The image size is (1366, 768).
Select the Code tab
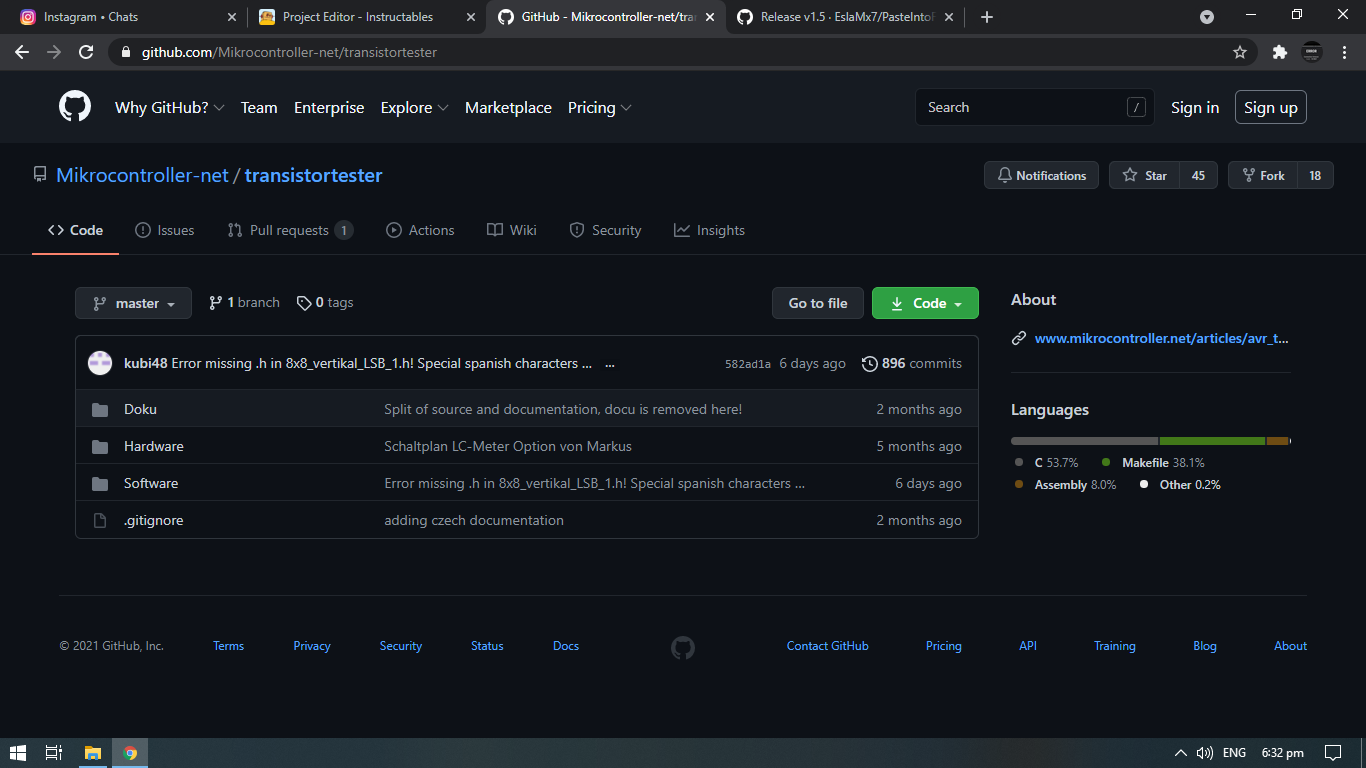(76, 230)
